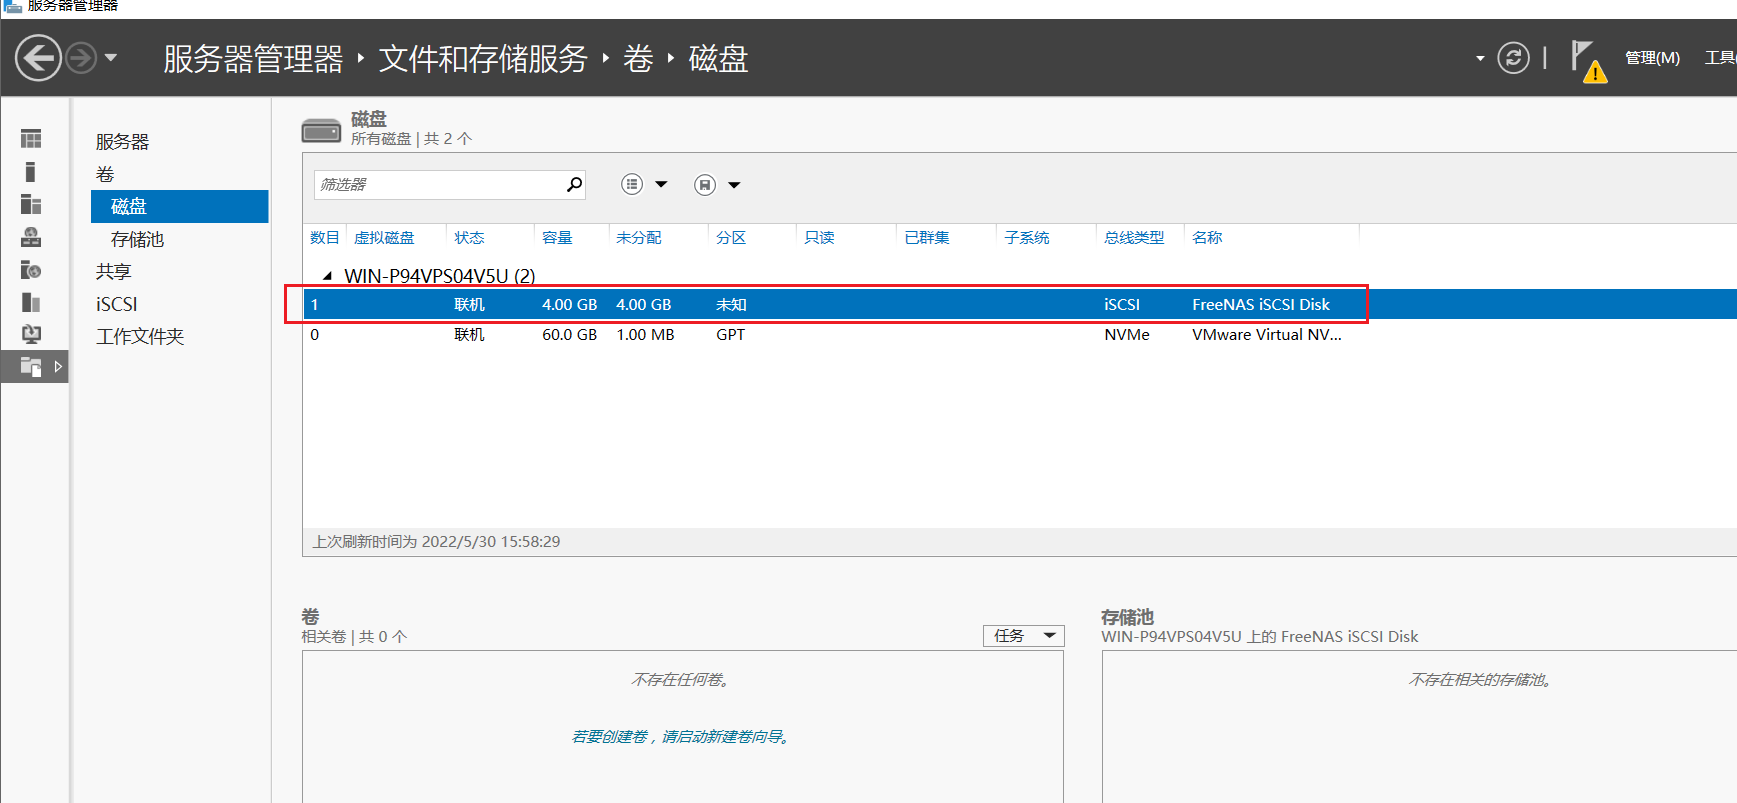Open 服务器 navigation item
This screenshot has height=803, width=1737.
122,142
